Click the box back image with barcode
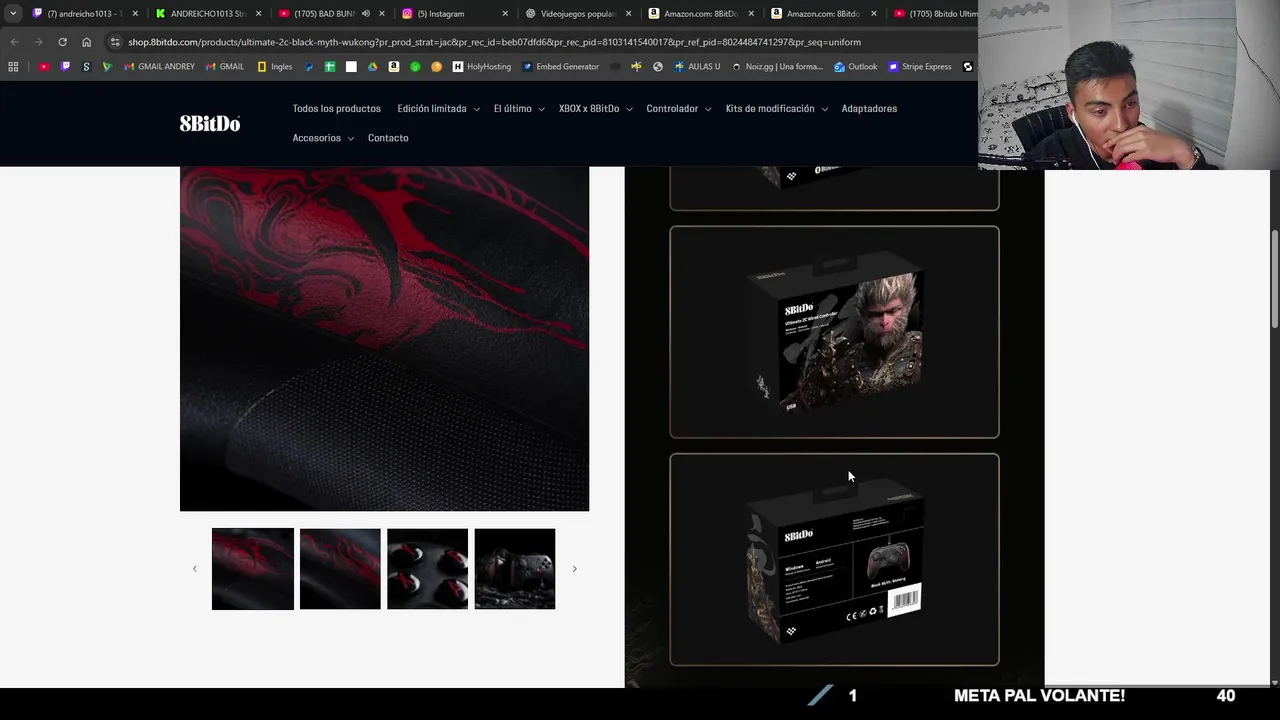The width and height of the screenshot is (1280, 720). click(x=834, y=559)
